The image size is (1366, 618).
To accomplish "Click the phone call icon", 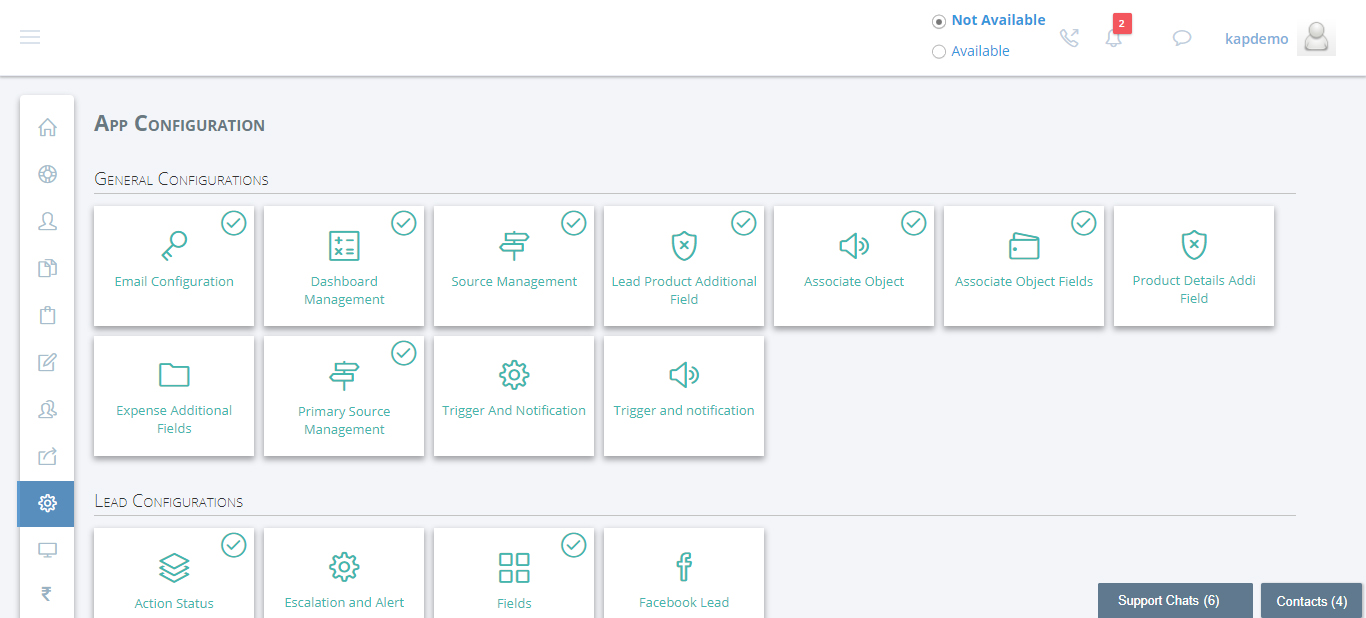I will coord(1069,38).
